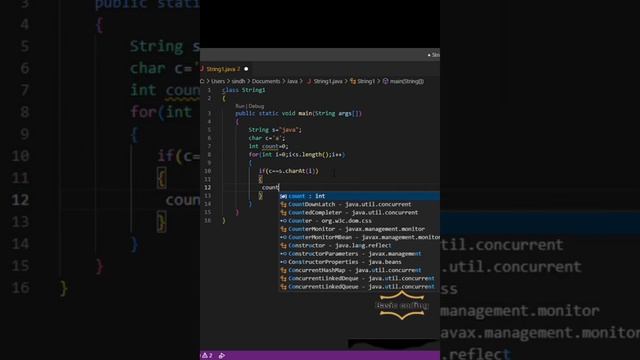The height and width of the screenshot is (360, 640).
Task: Click the 'public static void main' line
Action: click(298, 113)
